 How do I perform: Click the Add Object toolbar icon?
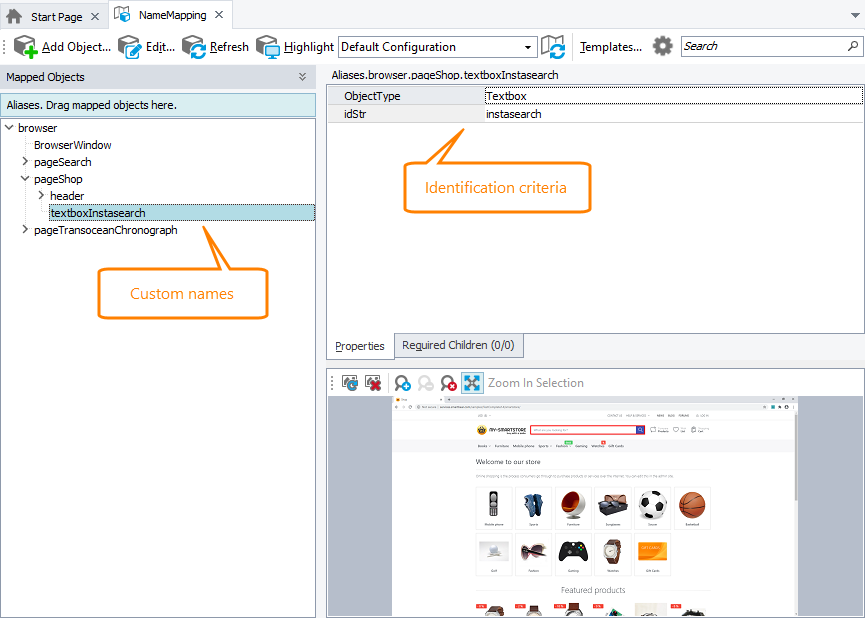tap(26, 46)
